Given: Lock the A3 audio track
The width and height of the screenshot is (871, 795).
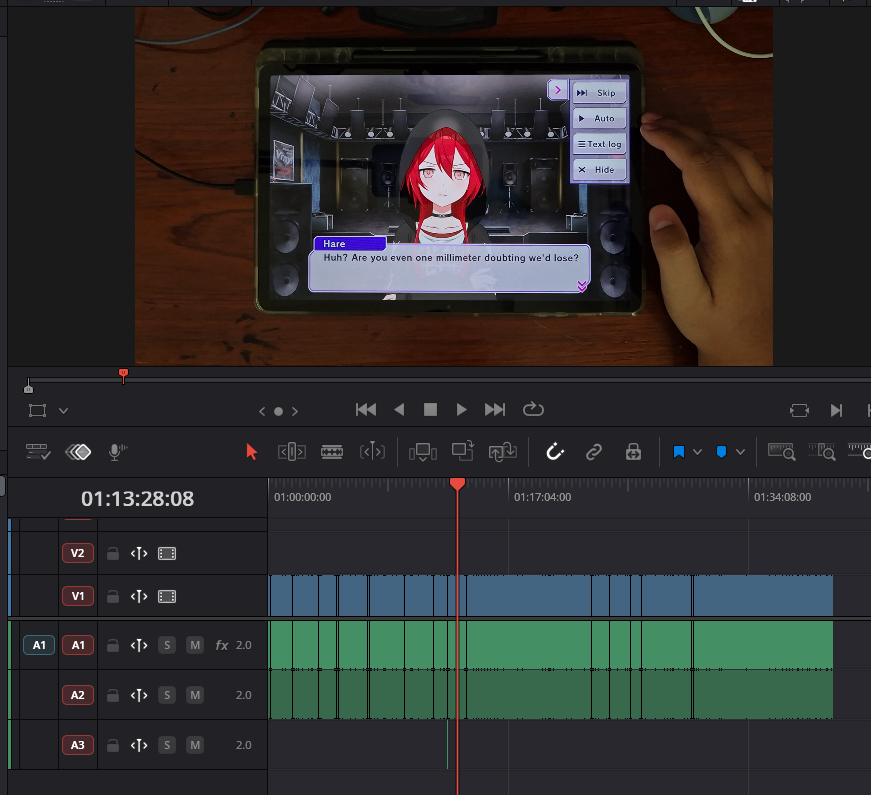Looking at the screenshot, I should point(113,746).
